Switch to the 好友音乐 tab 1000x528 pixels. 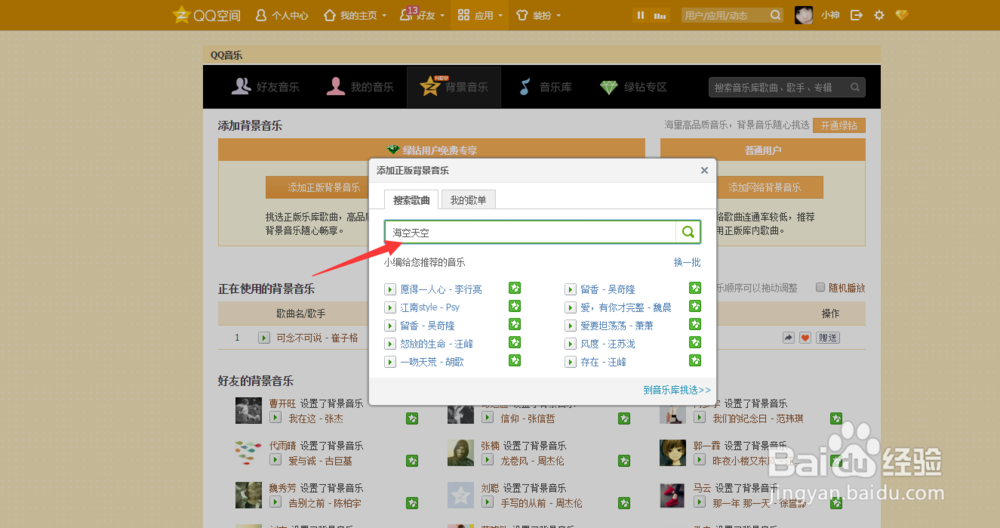click(x=265, y=87)
